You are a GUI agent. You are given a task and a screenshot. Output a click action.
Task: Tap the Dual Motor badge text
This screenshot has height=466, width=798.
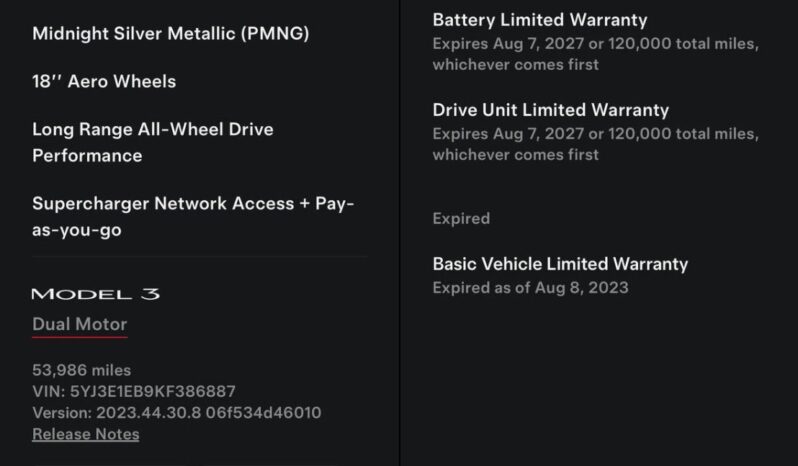(x=79, y=324)
